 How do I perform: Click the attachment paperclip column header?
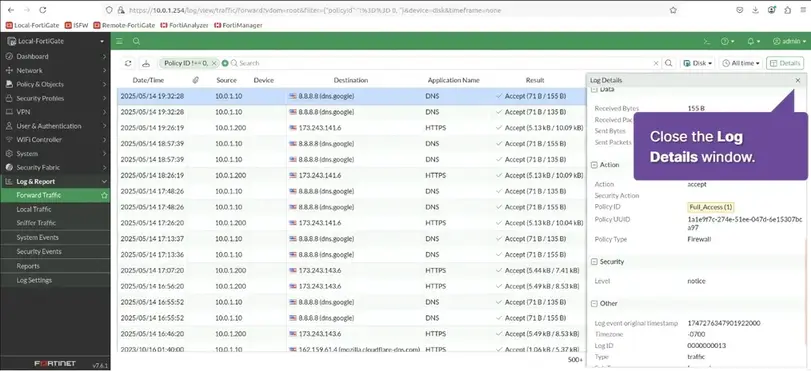pyautogui.click(x=196, y=80)
